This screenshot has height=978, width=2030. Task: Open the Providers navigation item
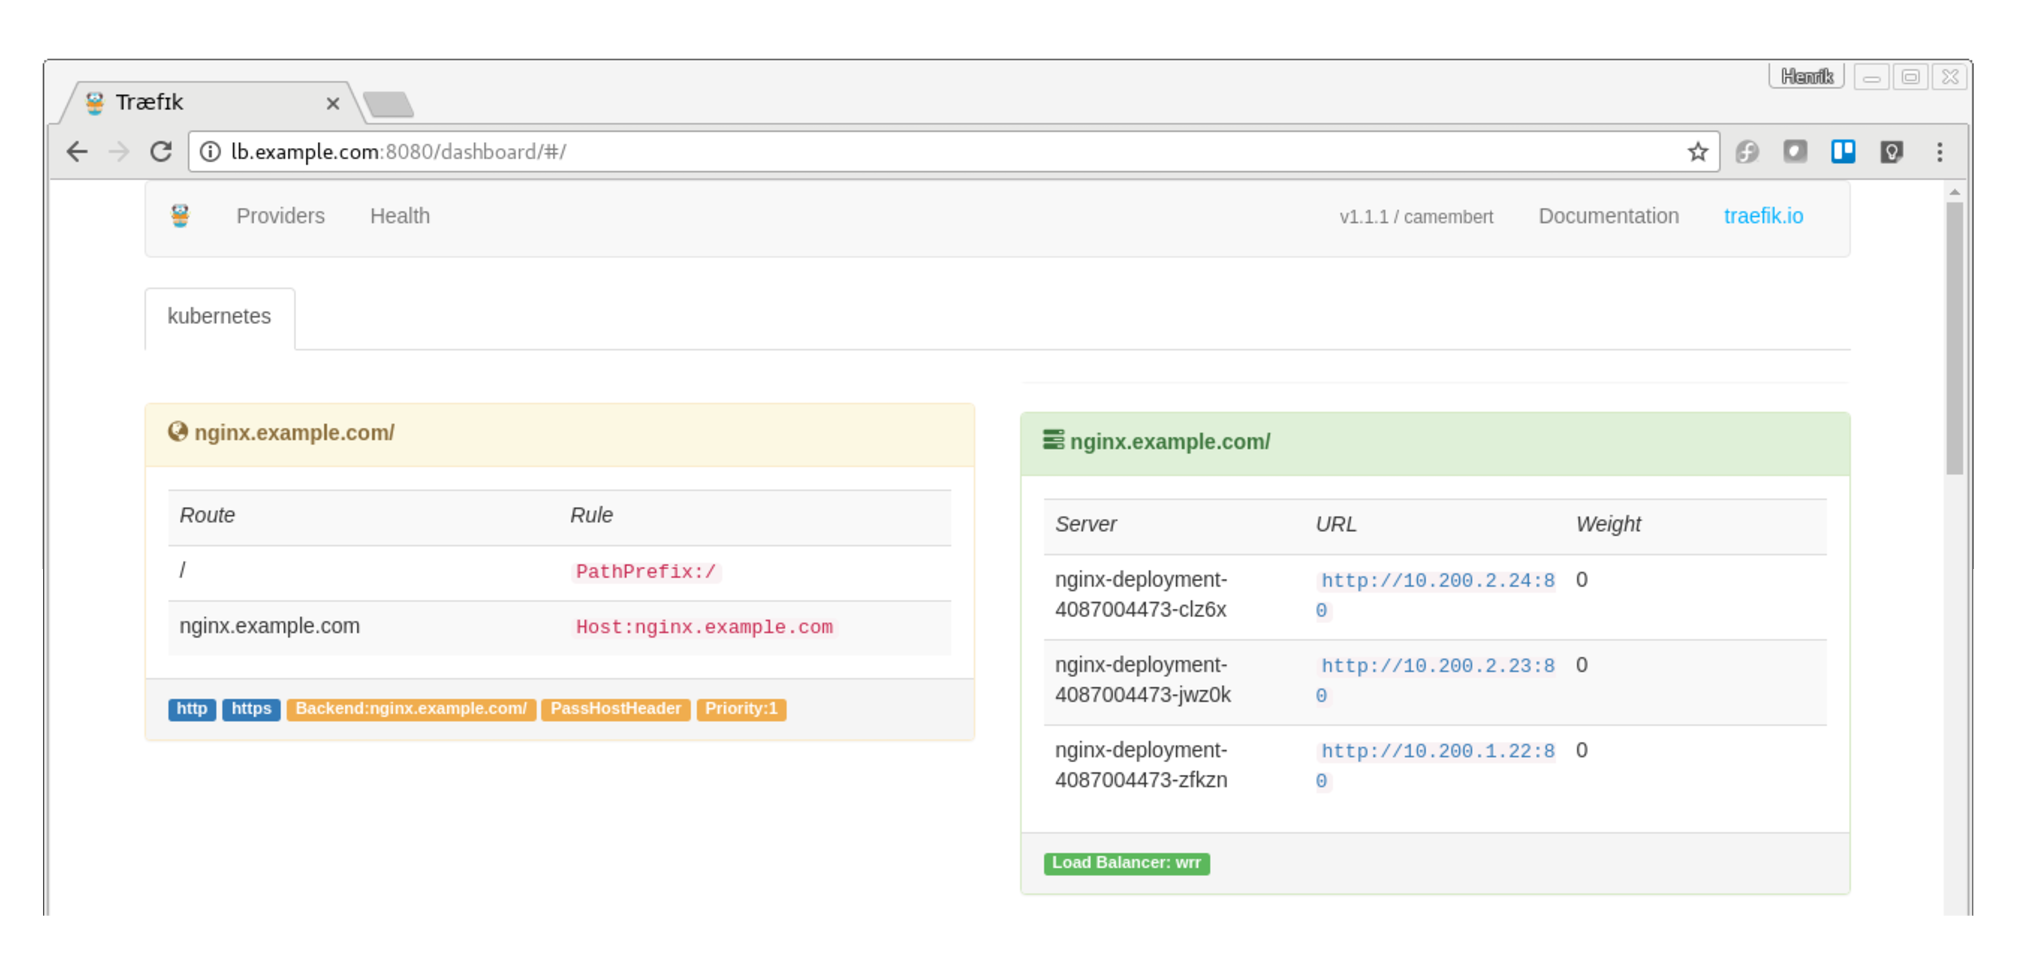pyautogui.click(x=280, y=216)
